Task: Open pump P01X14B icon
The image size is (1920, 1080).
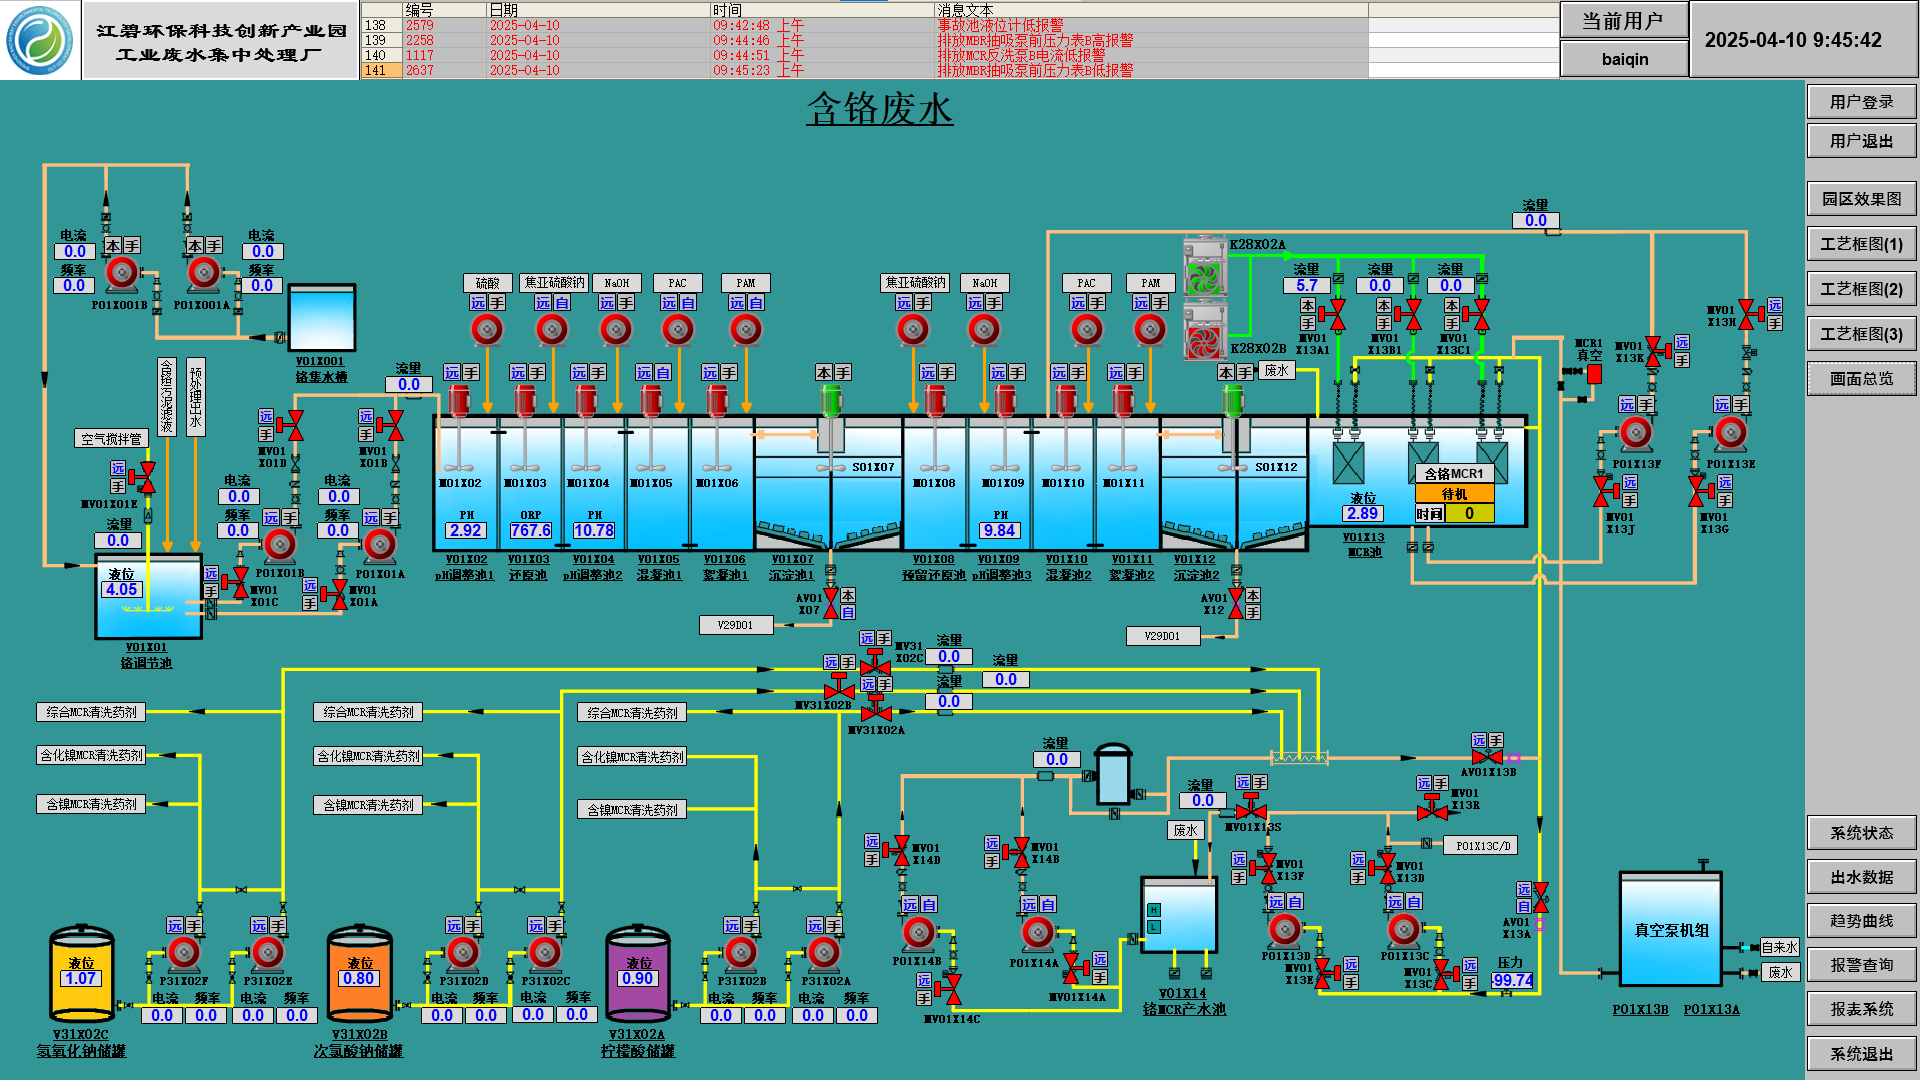Action: [x=918, y=933]
